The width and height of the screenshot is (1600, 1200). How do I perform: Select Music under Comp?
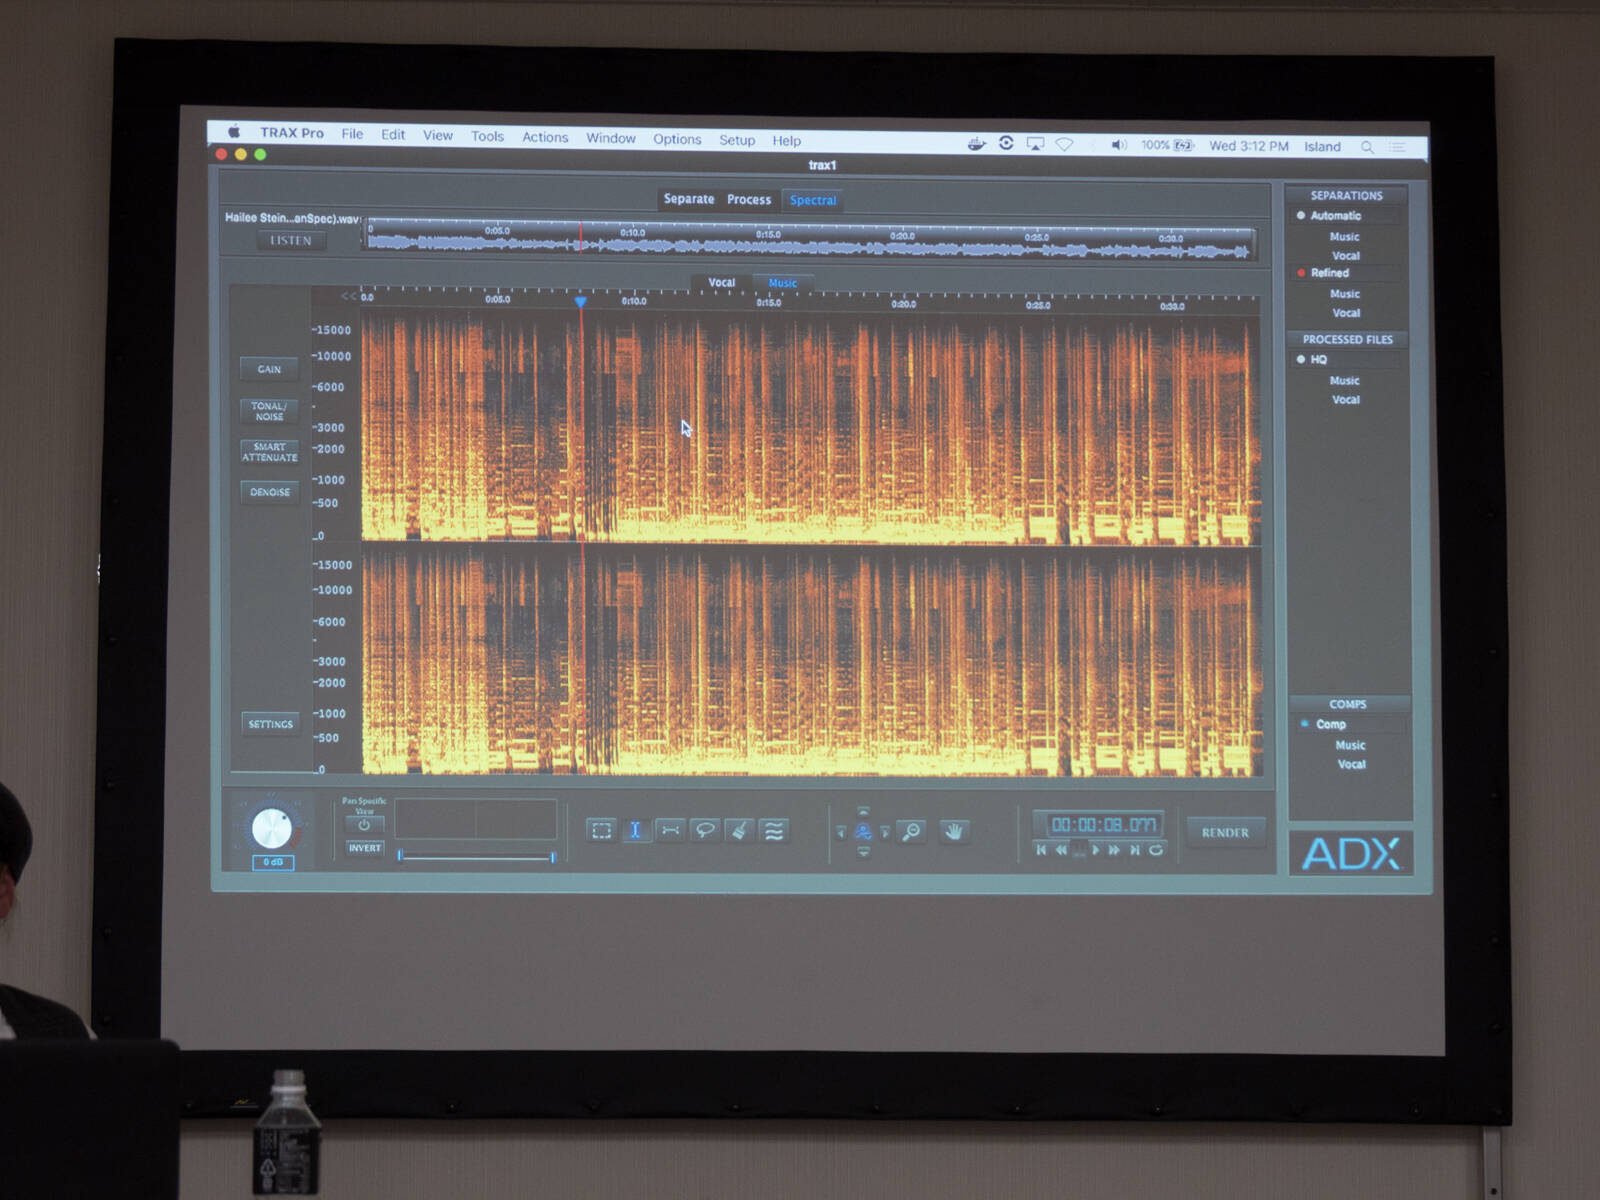(x=1350, y=745)
